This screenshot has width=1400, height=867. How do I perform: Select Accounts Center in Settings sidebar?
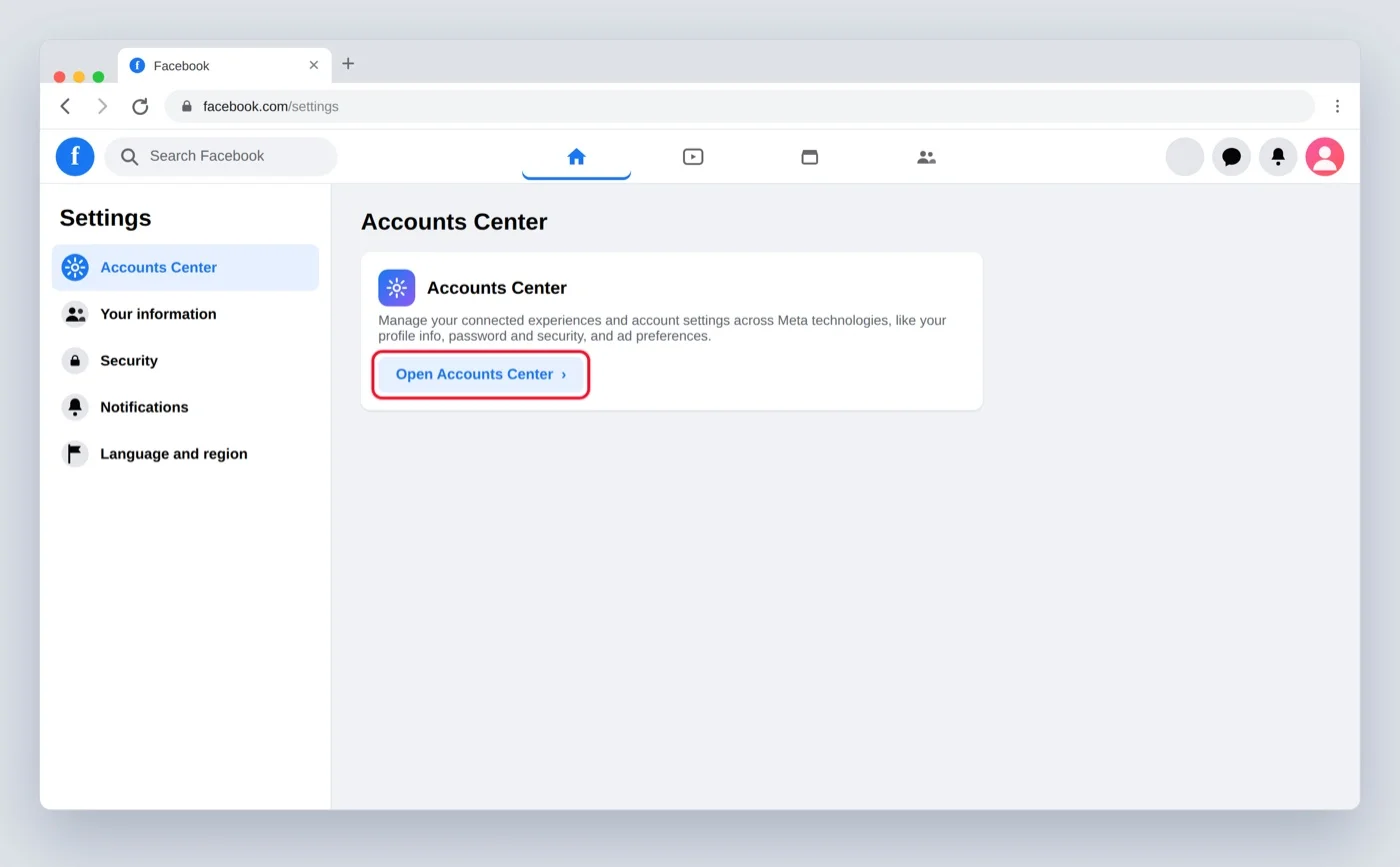pos(185,267)
